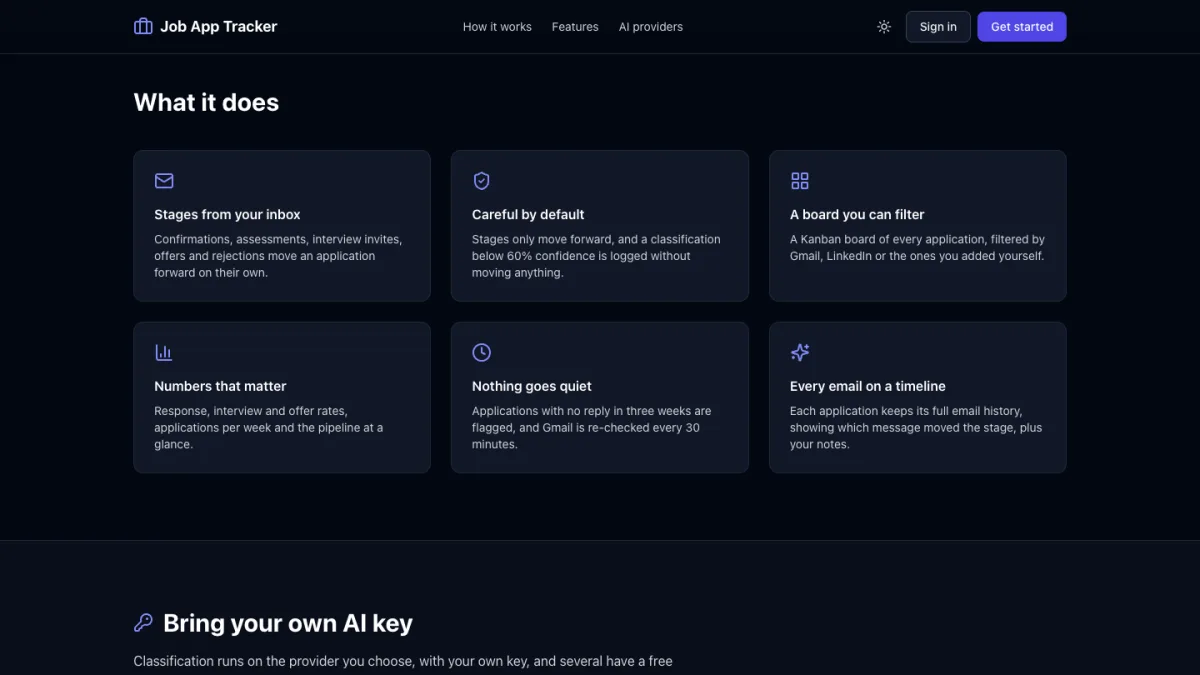Open the How it works nav link

[x=497, y=27]
